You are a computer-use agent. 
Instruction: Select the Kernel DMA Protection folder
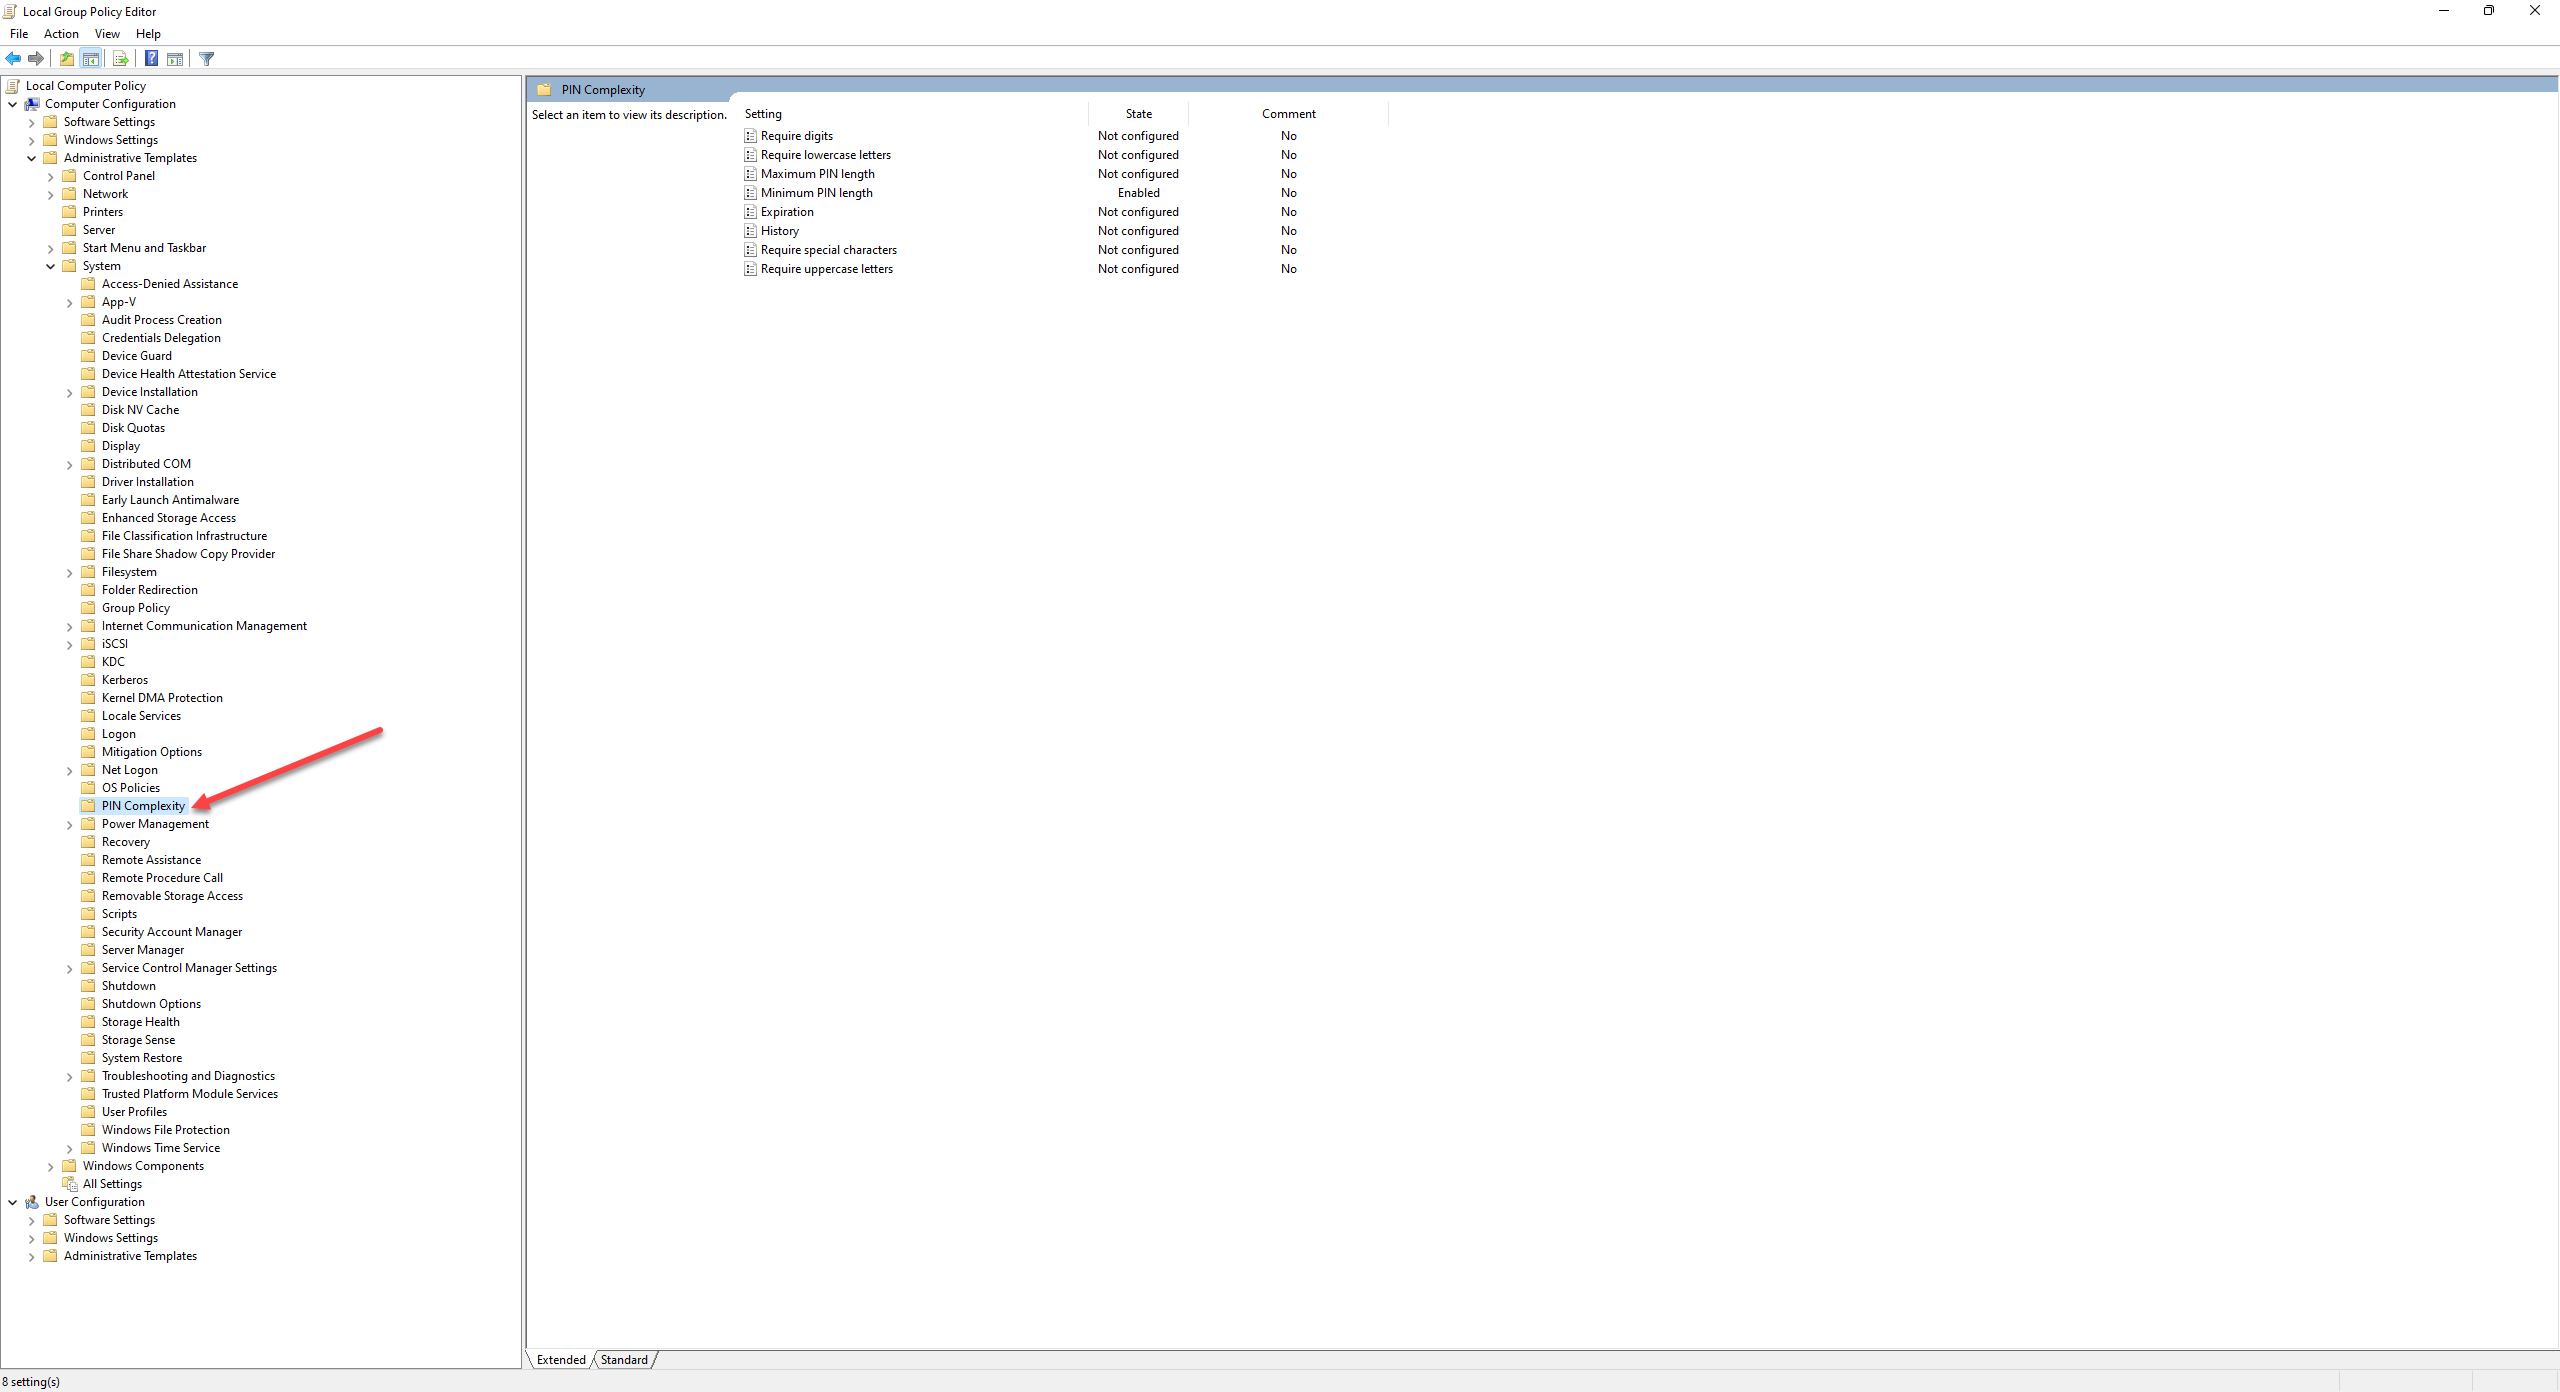coord(162,698)
